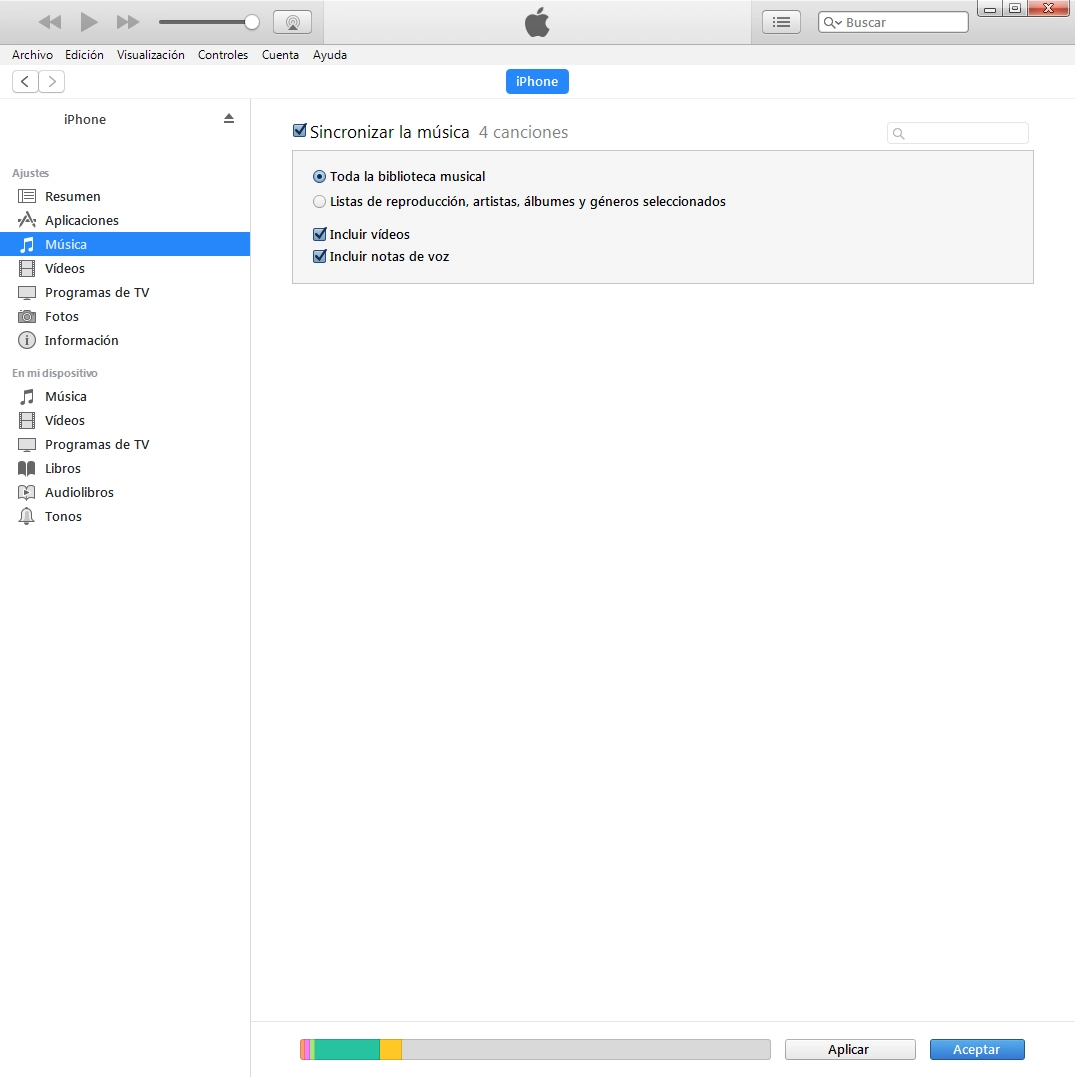Eject the iPhone device
The height and width of the screenshot is (1077, 1075).
click(229, 118)
